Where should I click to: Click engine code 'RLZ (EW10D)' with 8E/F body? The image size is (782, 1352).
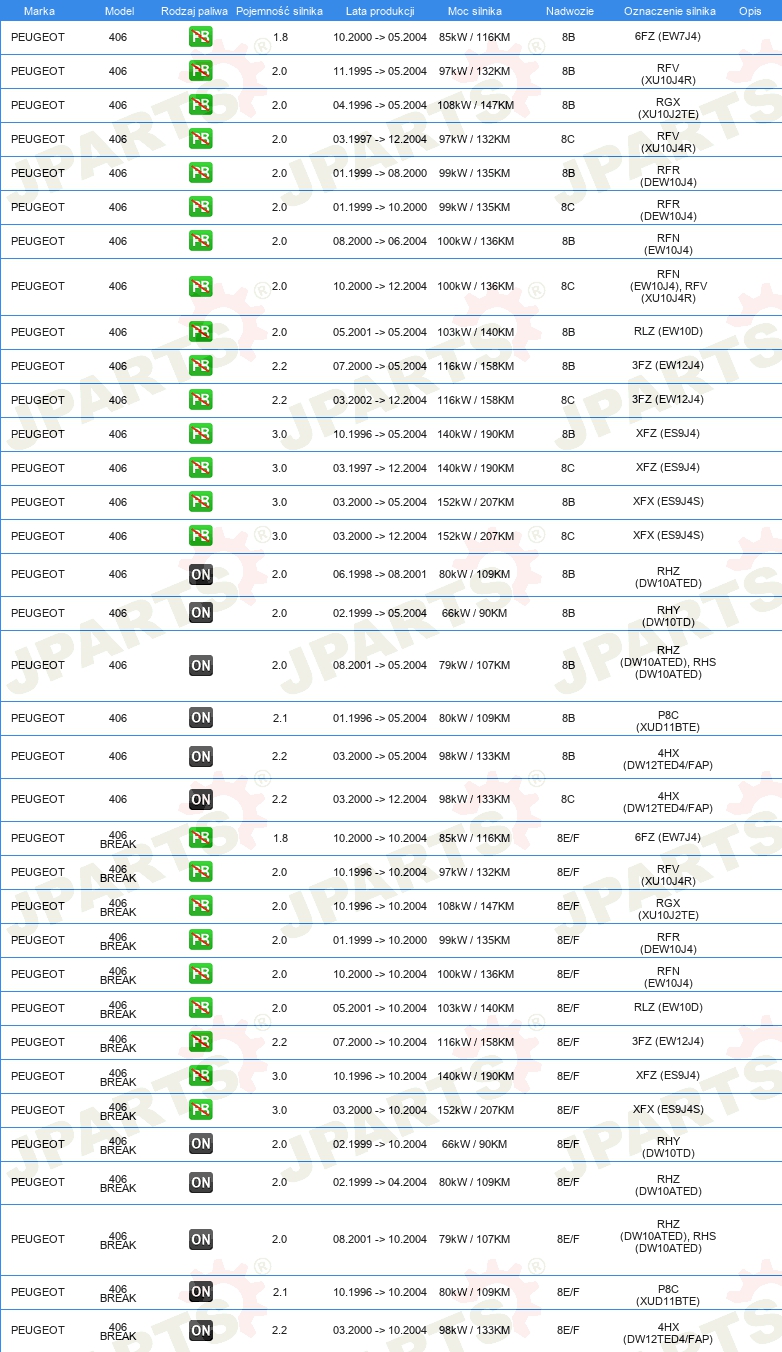coord(668,1008)
